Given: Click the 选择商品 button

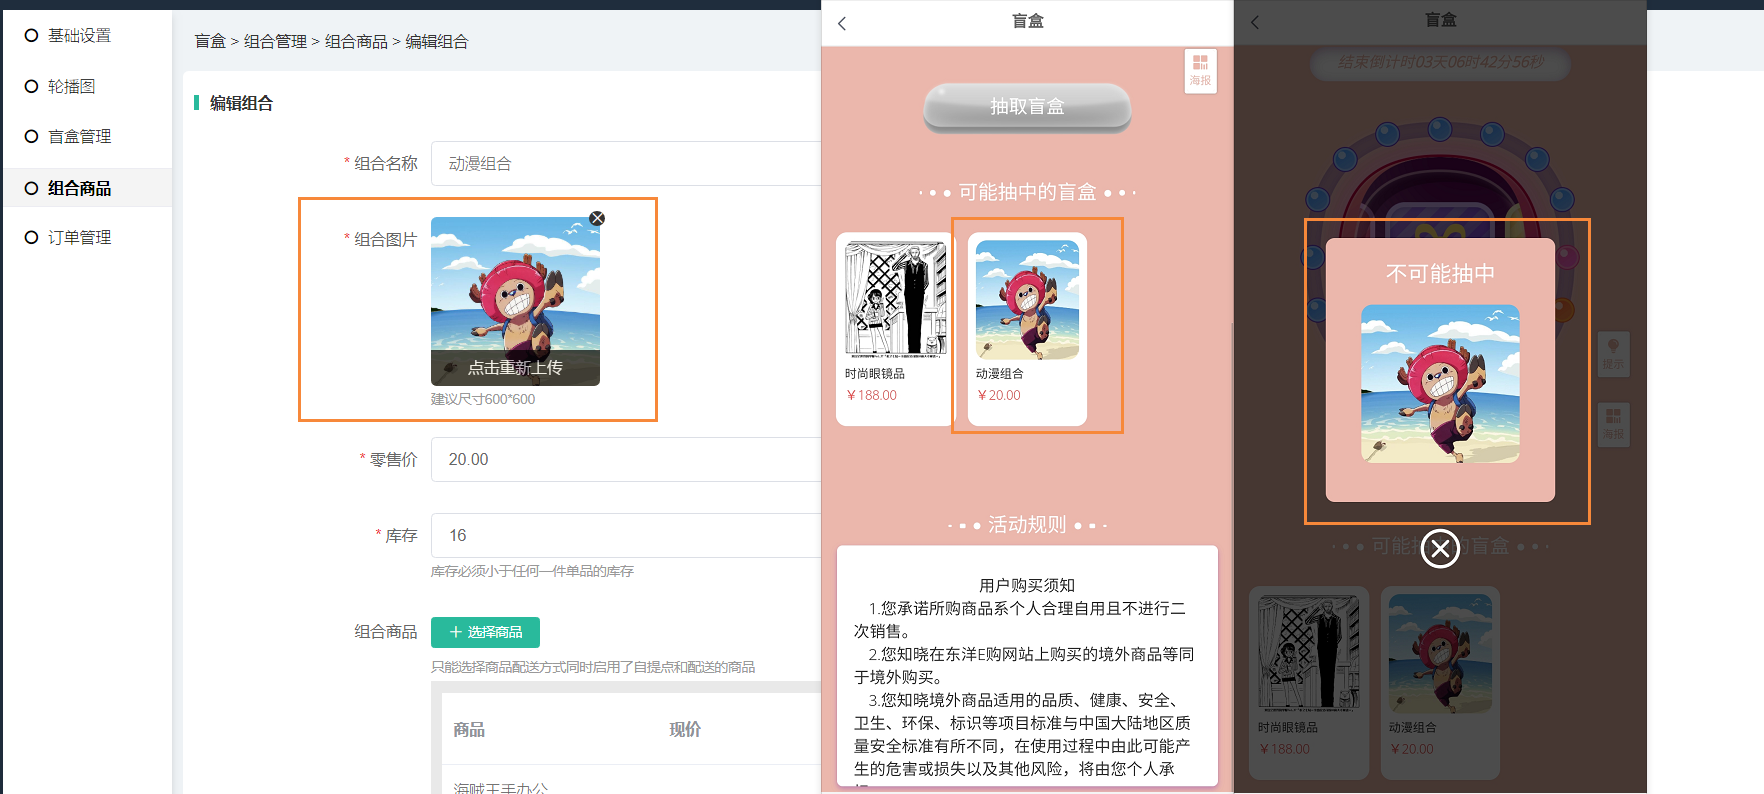Looking at the screenshot, I should 485,632.
